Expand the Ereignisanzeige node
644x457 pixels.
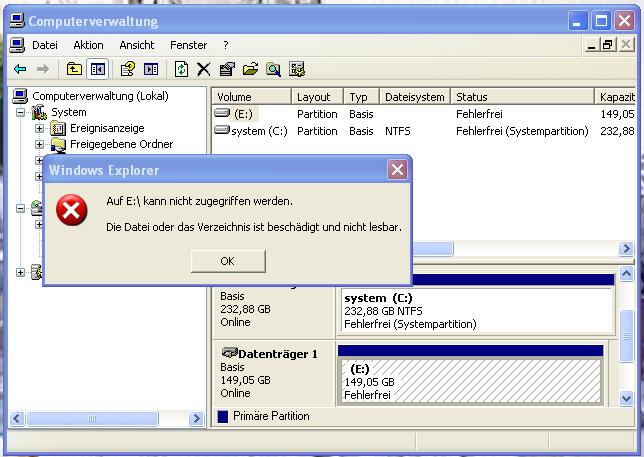click(x=39, y=129)
